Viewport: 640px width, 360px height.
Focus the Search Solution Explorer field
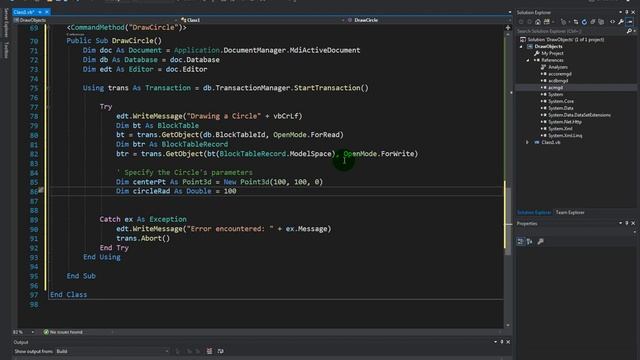tap(570, 31)
